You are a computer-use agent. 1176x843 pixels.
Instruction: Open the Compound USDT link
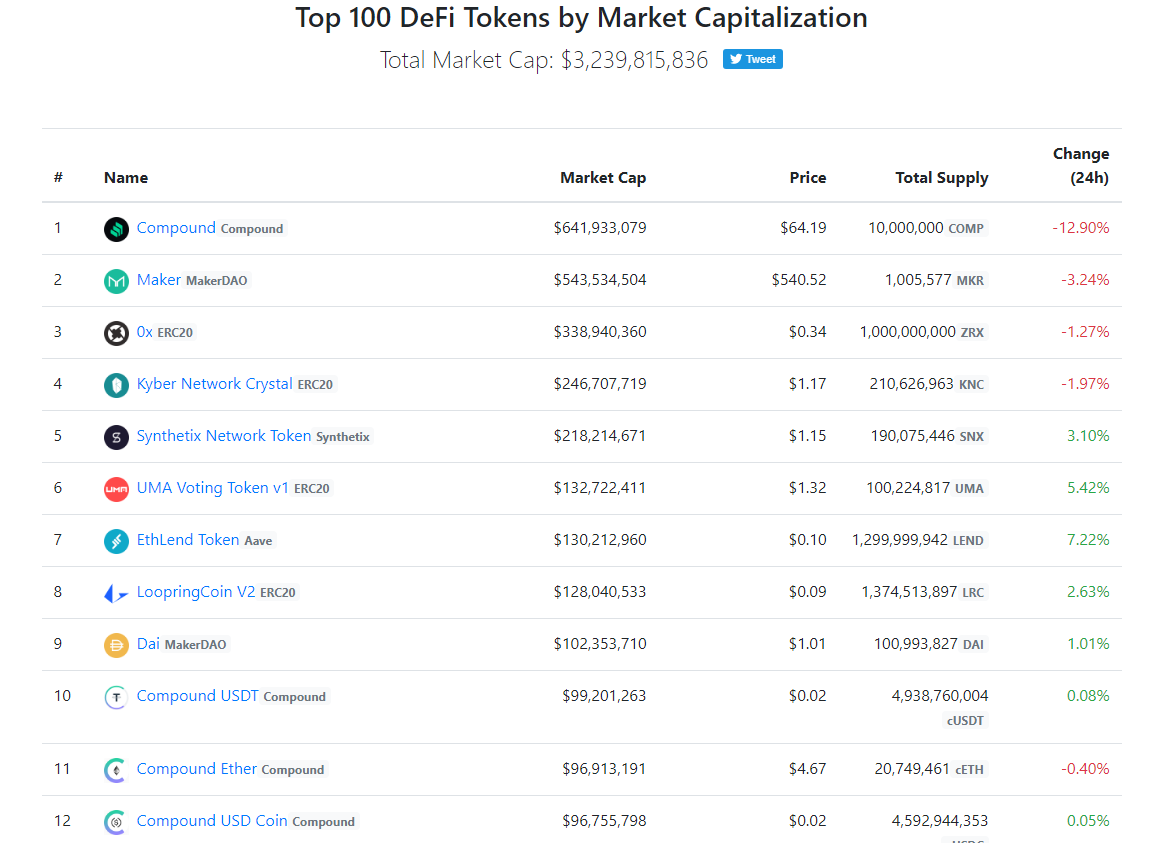point(198,696)
